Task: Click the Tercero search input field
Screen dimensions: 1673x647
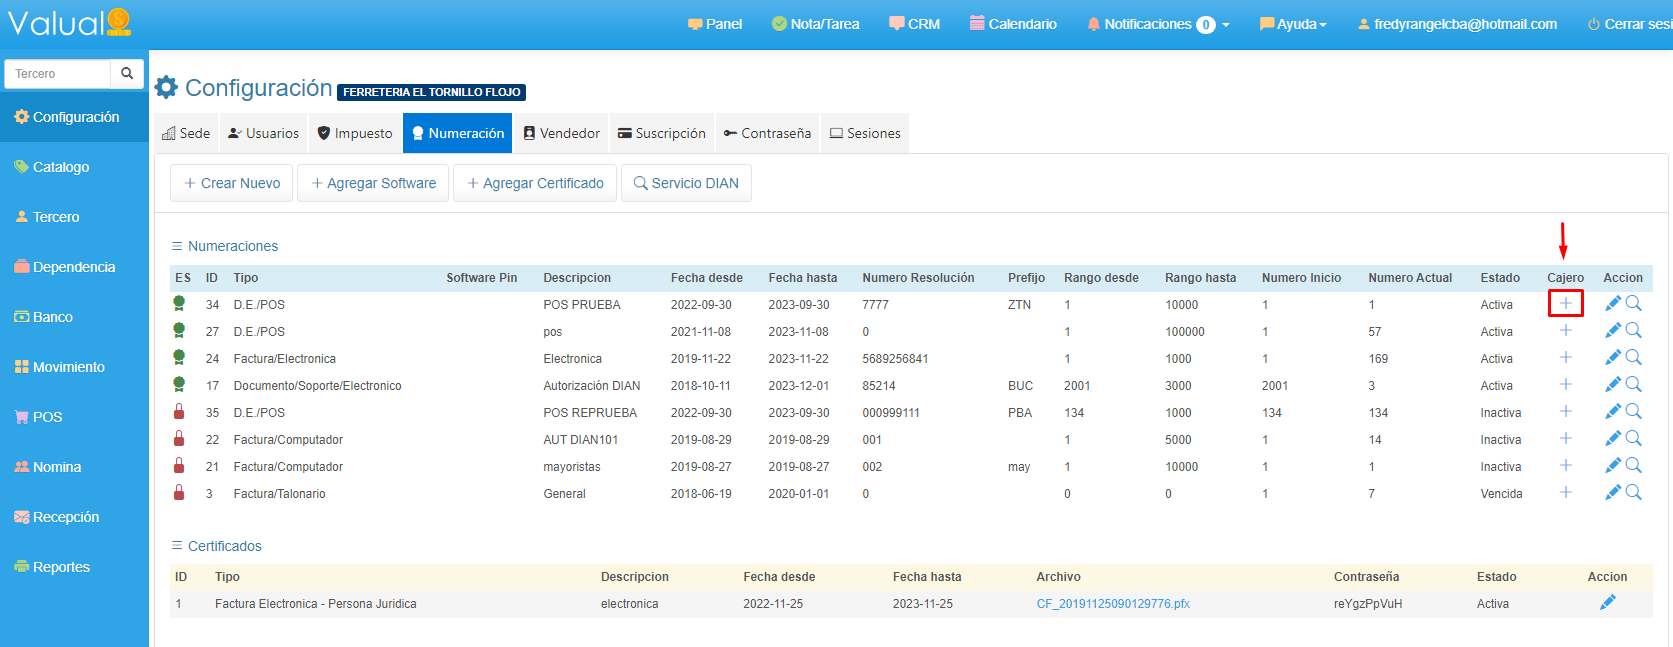Action: point(58,74)
